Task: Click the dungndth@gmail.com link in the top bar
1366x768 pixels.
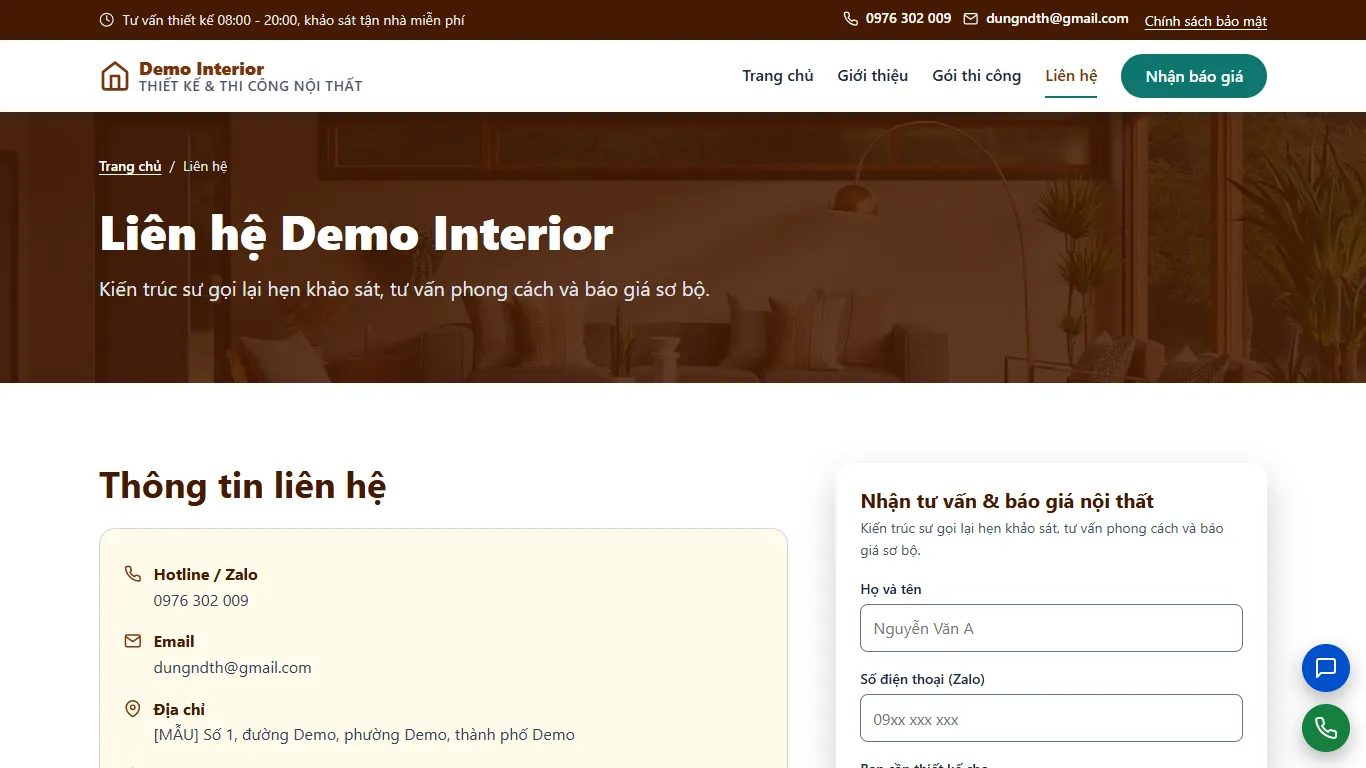Action: (1057, 19)
